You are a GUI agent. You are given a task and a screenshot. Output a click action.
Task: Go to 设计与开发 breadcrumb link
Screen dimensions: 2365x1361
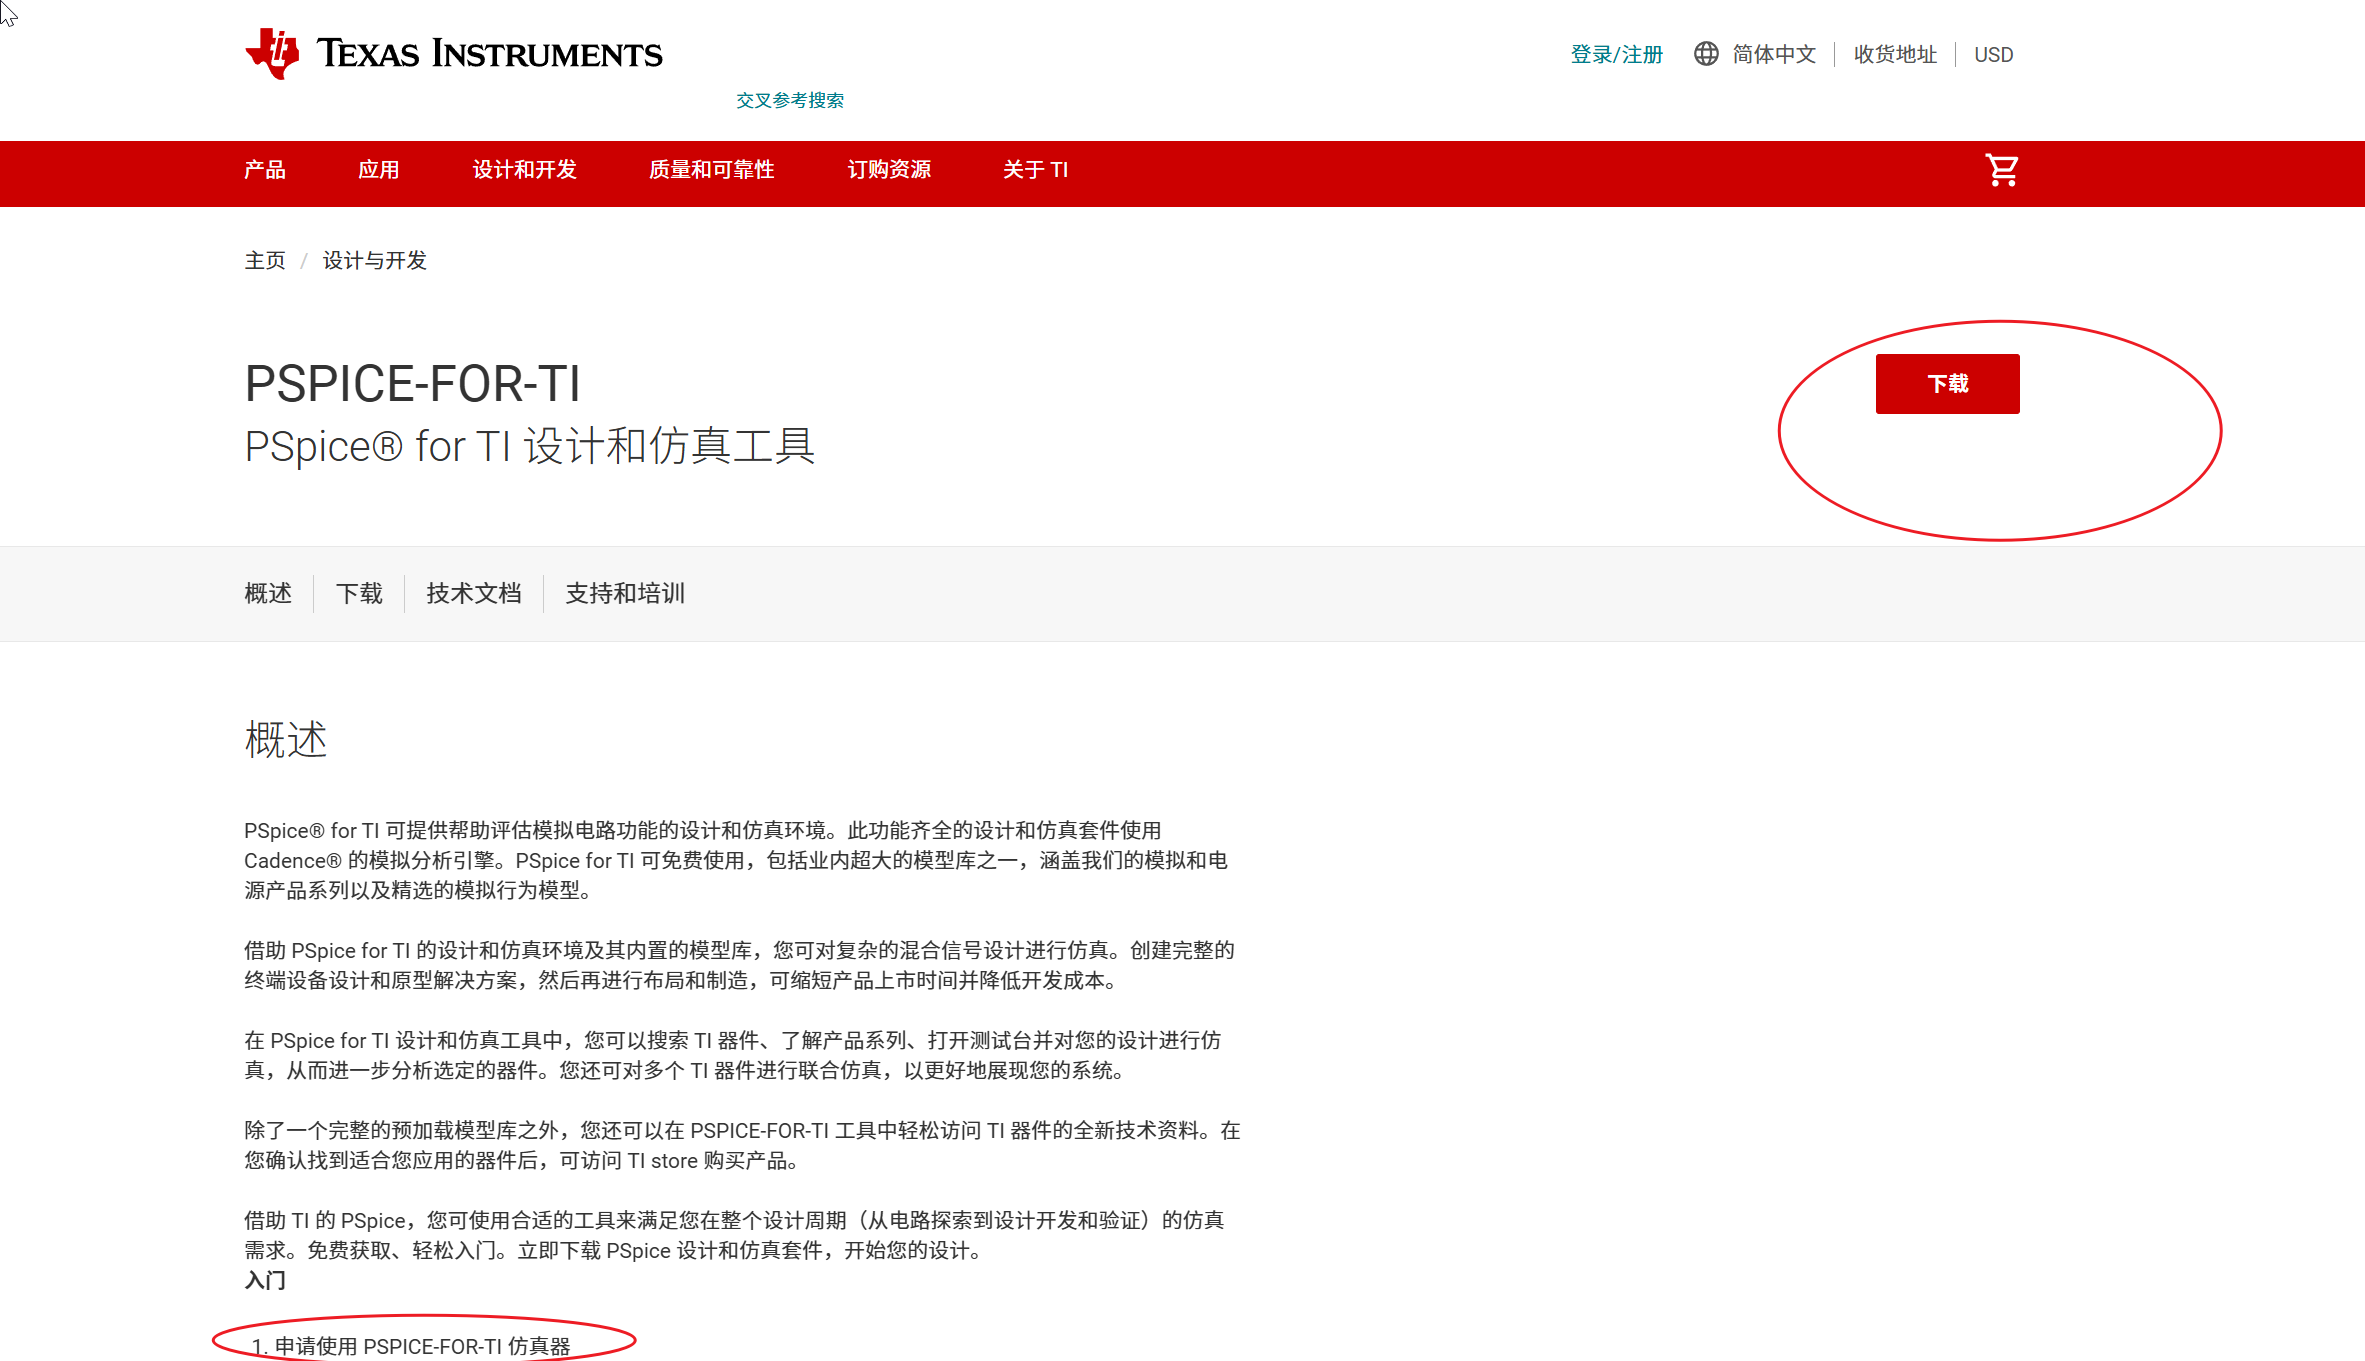375,260
